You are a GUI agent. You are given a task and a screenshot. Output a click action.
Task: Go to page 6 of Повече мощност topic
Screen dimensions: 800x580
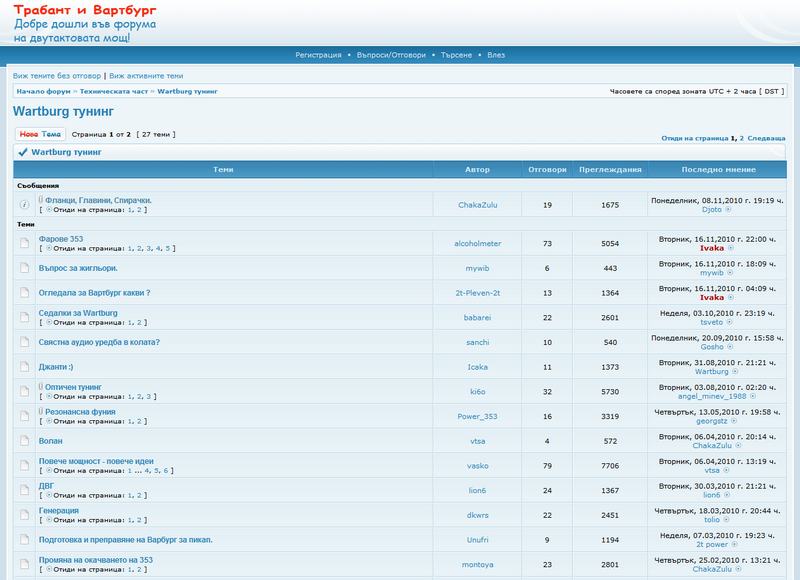click(x=166, y=470)
